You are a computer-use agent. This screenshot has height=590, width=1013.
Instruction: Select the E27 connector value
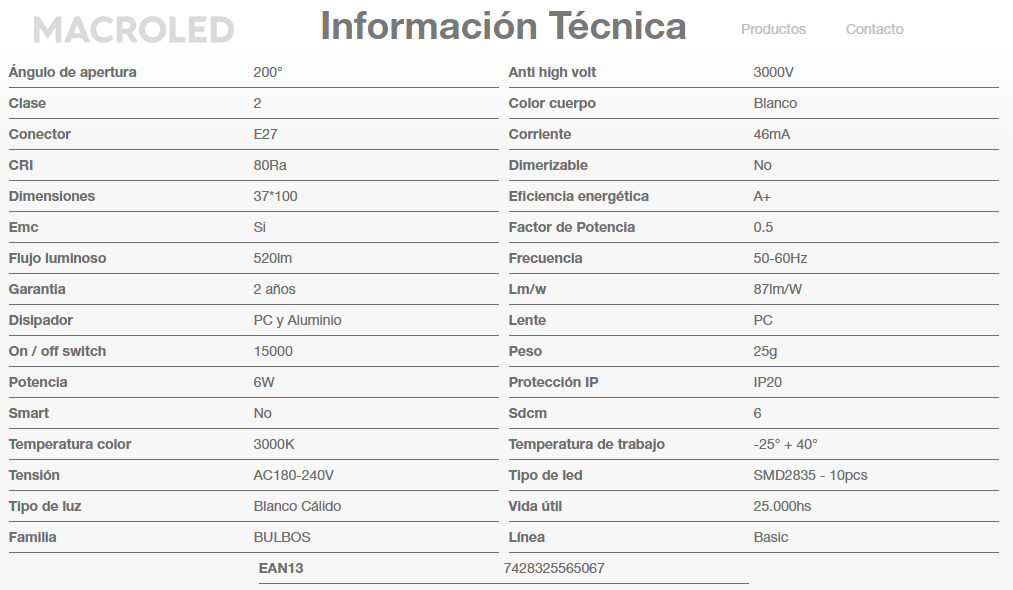coord(266,134)
